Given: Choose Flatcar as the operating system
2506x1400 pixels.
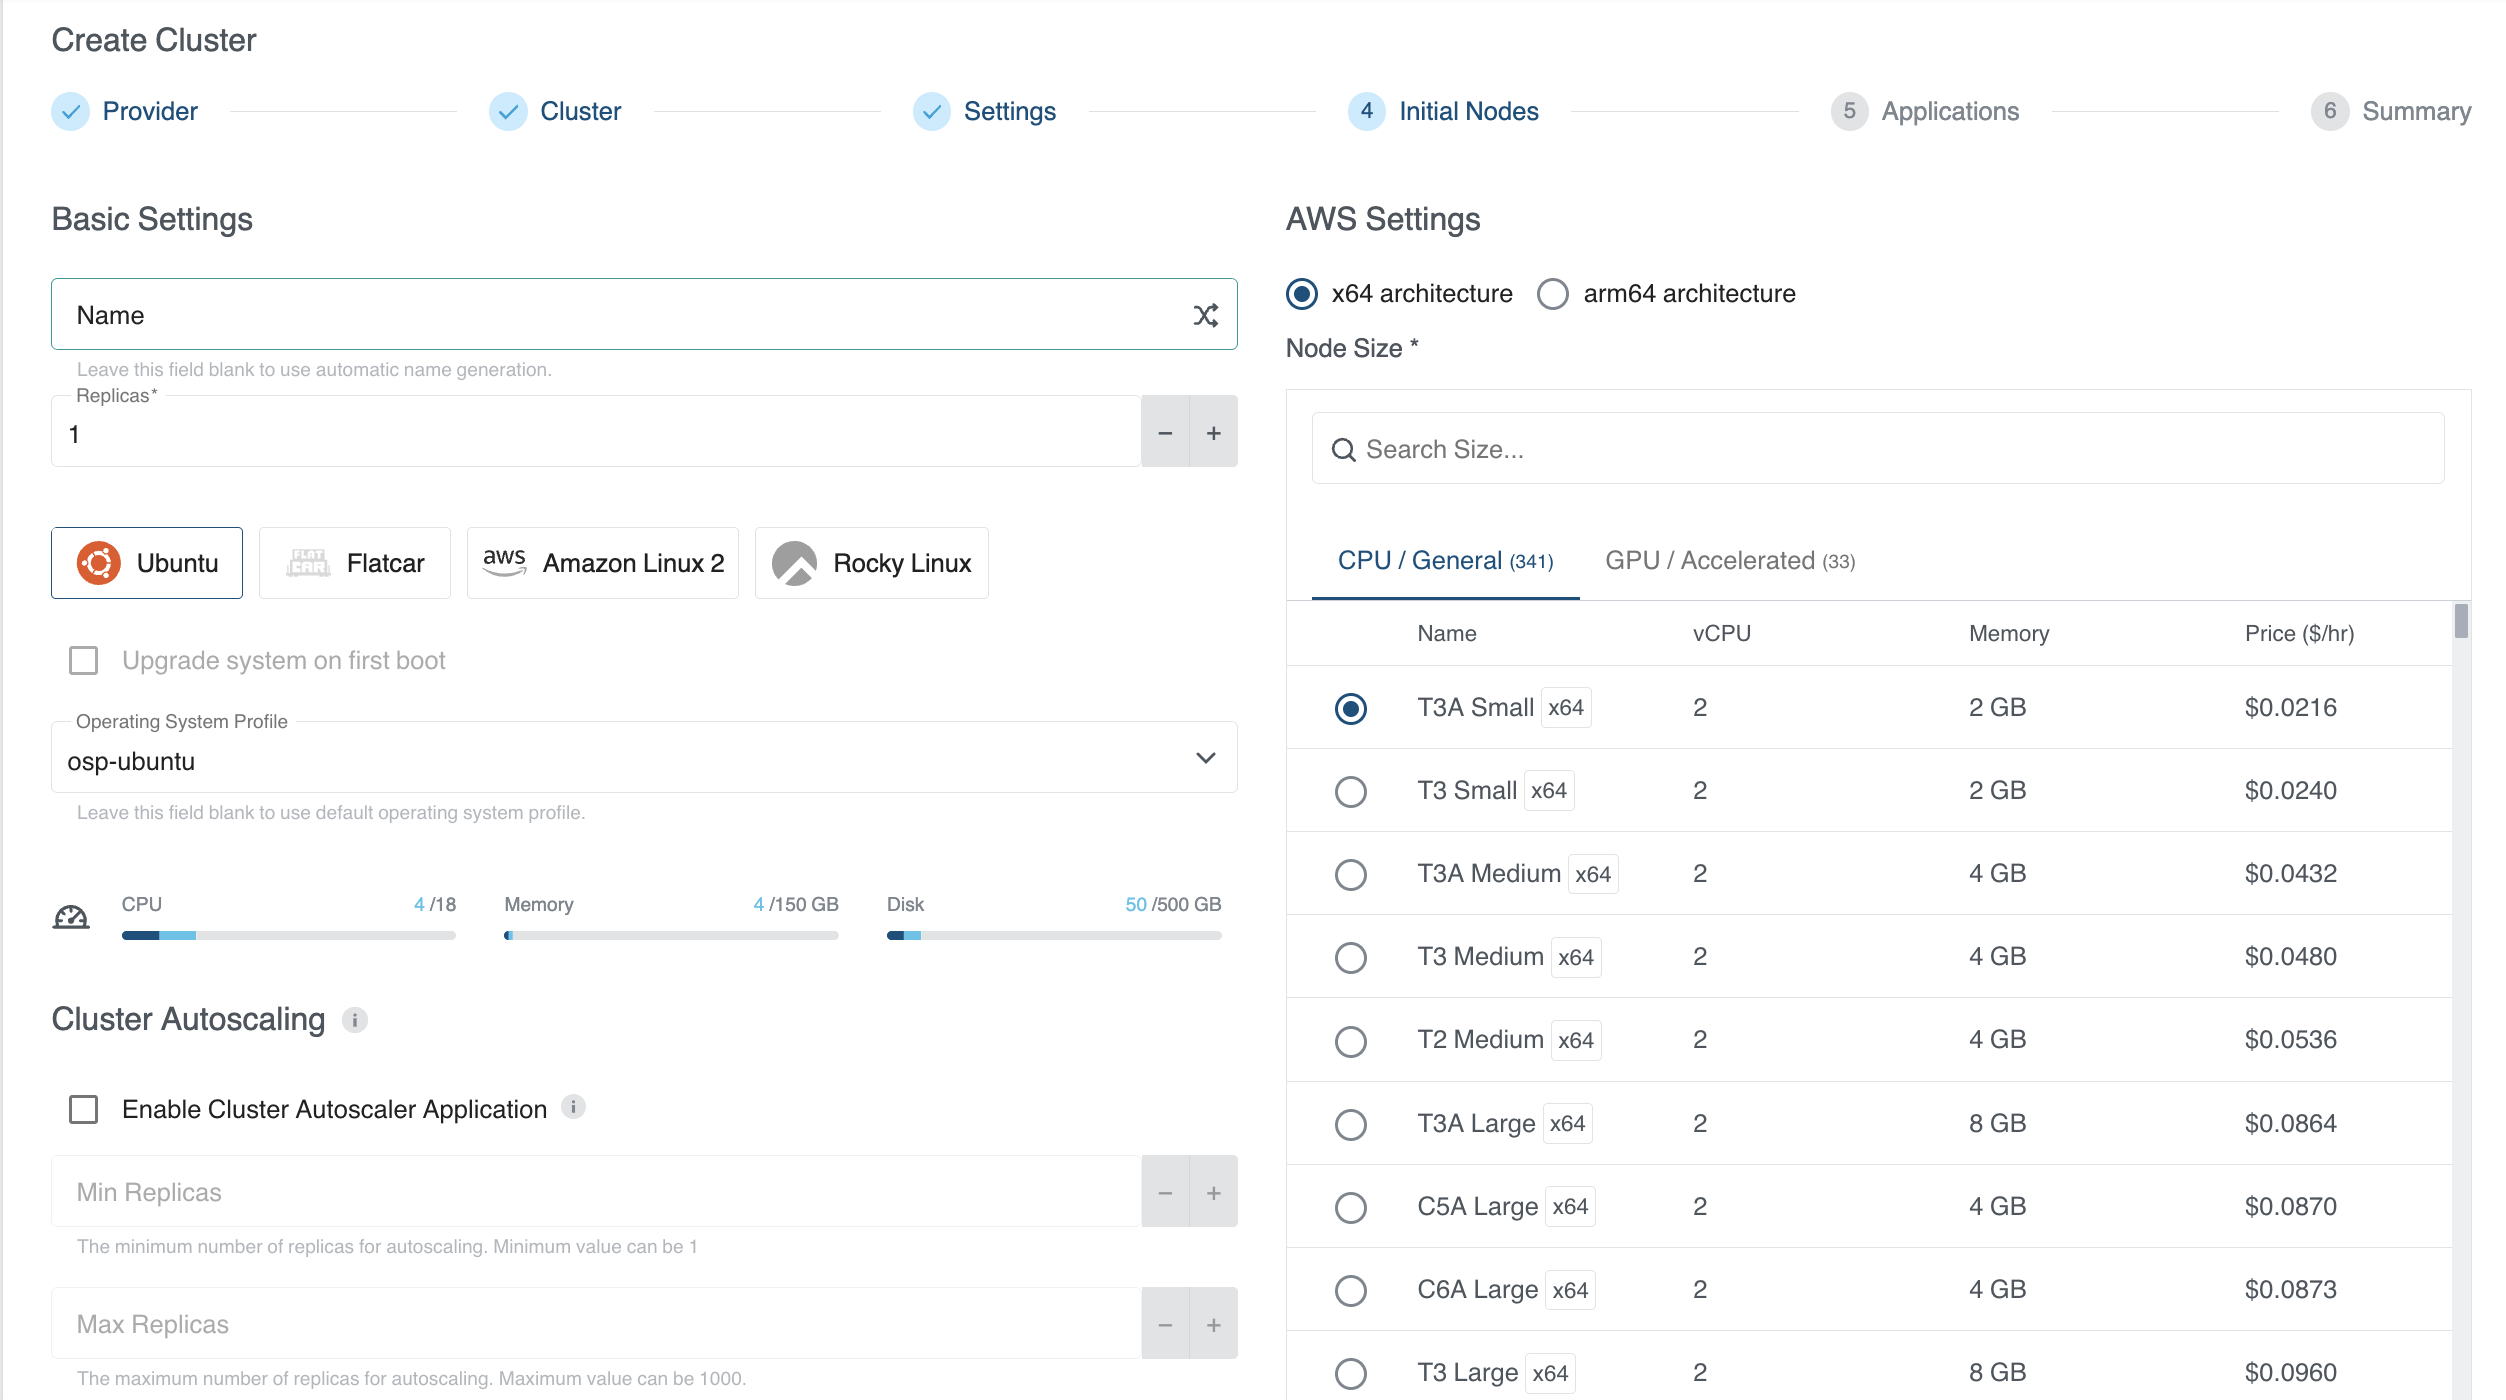Looking at the screenshot, I should click(x=355, y=563).
